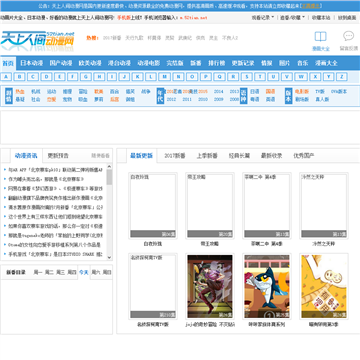
Task: Open 国产动漫 in the navigation bar
Action: pos(61,63)
